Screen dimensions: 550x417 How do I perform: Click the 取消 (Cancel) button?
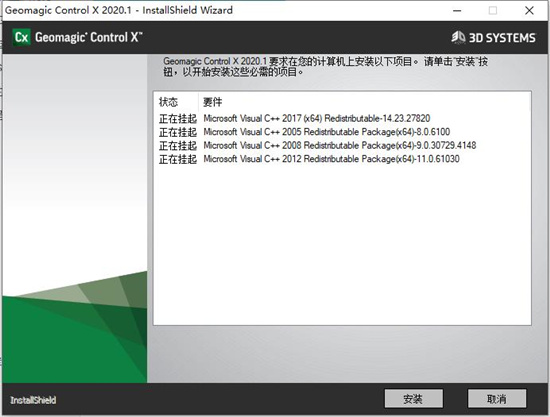pyautogui.click(x=497, y=398)
